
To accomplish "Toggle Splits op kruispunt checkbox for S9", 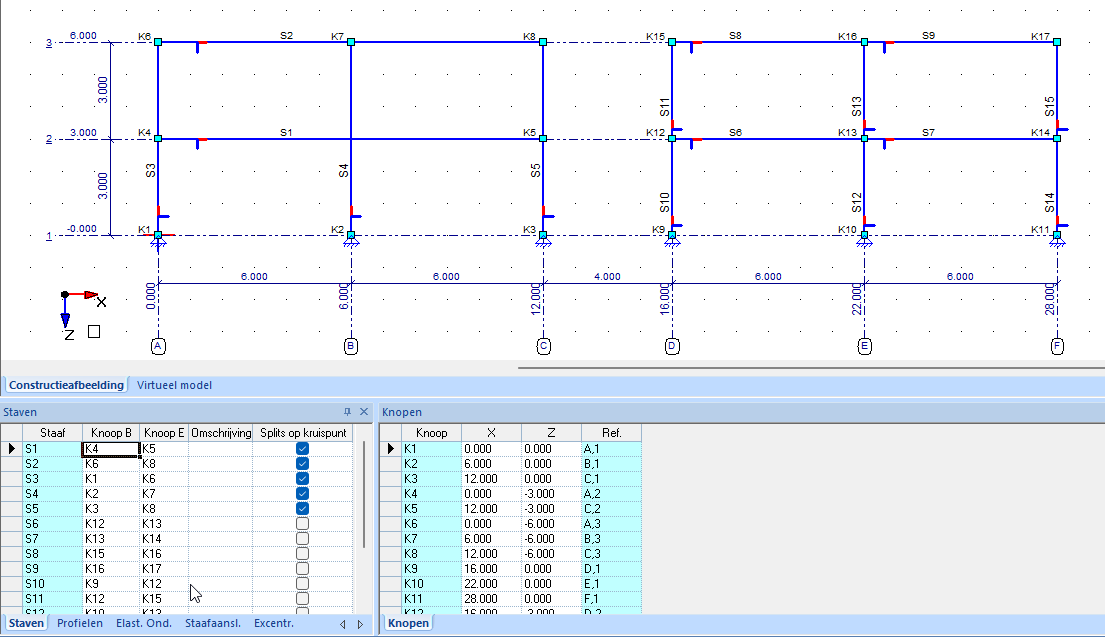I will (x=302, y=569).
